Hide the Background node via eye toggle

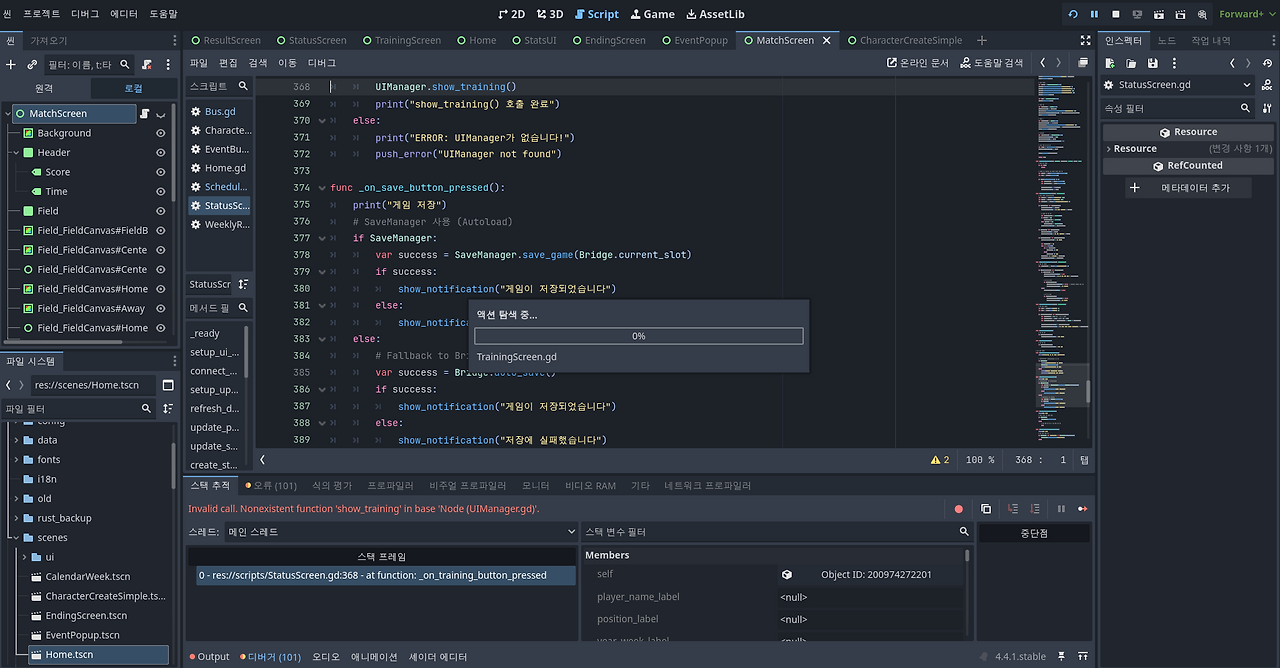(159, 132)
